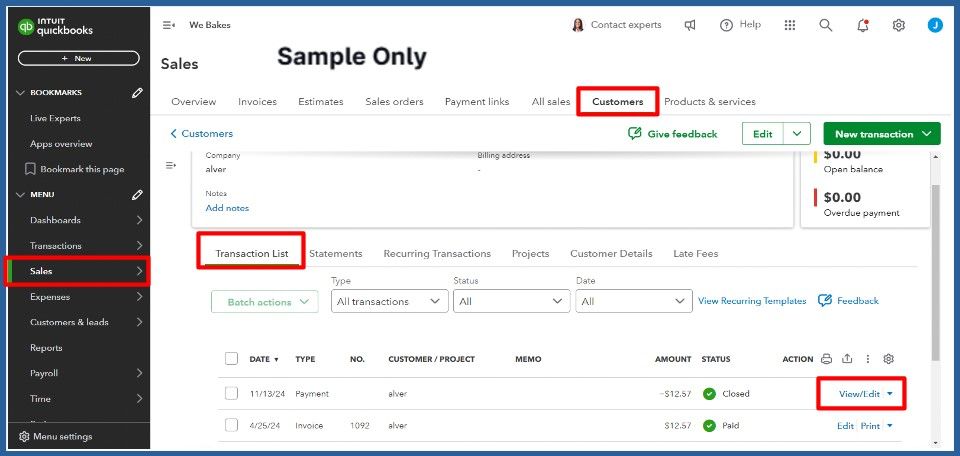Open the user profile avatar J
960x456 pixels.
coord(935,25)
